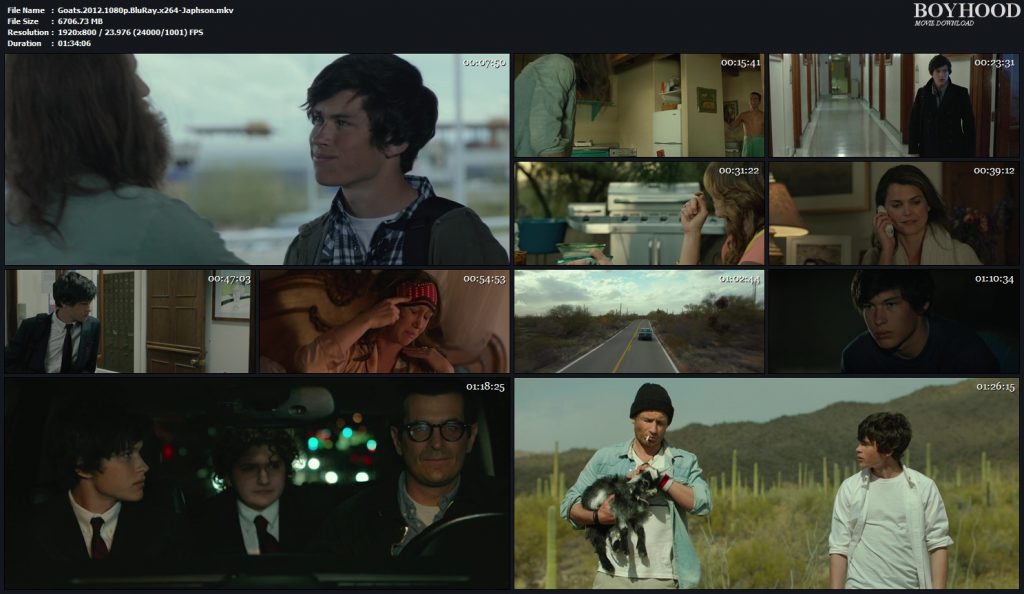
Task: Open the thumbnail of woman talking on phone
Action: pyautogui.click(x=894, y=213)
